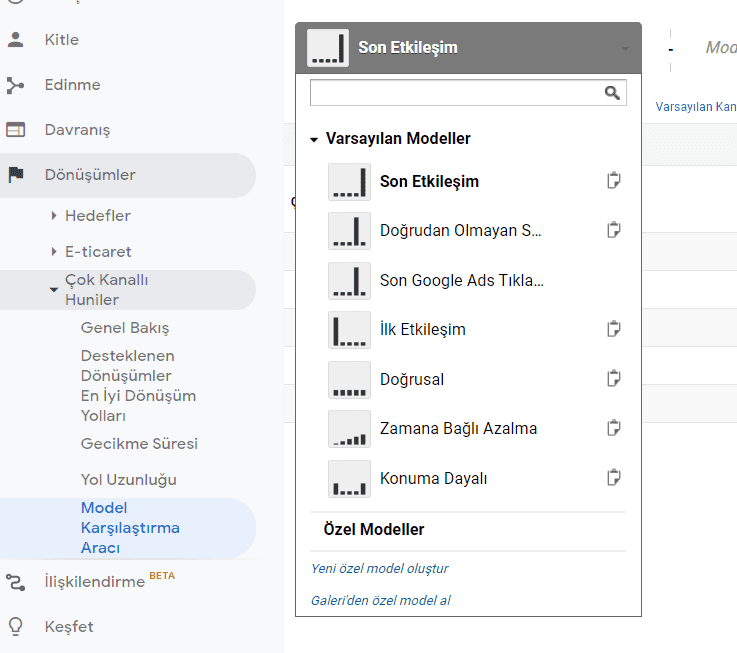Open Gecikme Süresi report in sidebar

(x=139, y=444)
